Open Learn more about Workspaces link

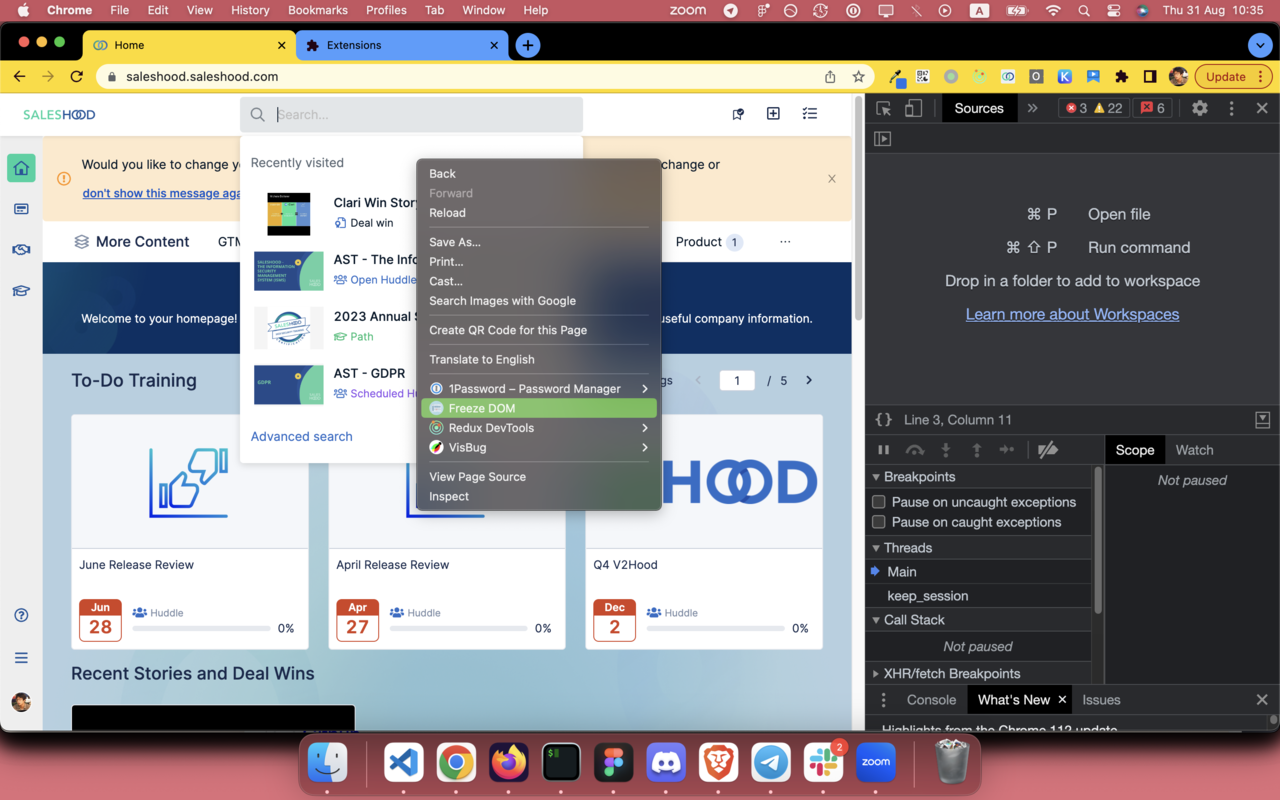[1072, 314]
